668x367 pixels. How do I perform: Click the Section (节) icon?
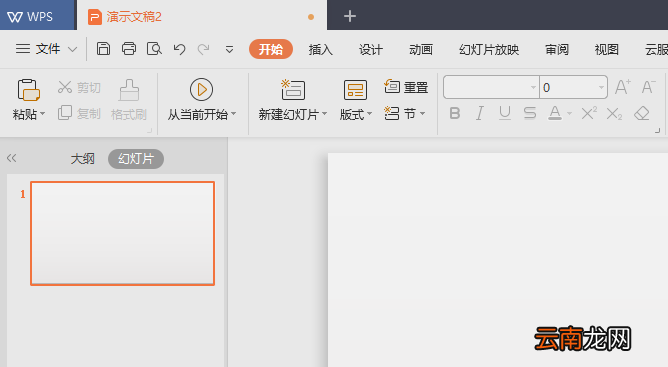click(392, 113)
